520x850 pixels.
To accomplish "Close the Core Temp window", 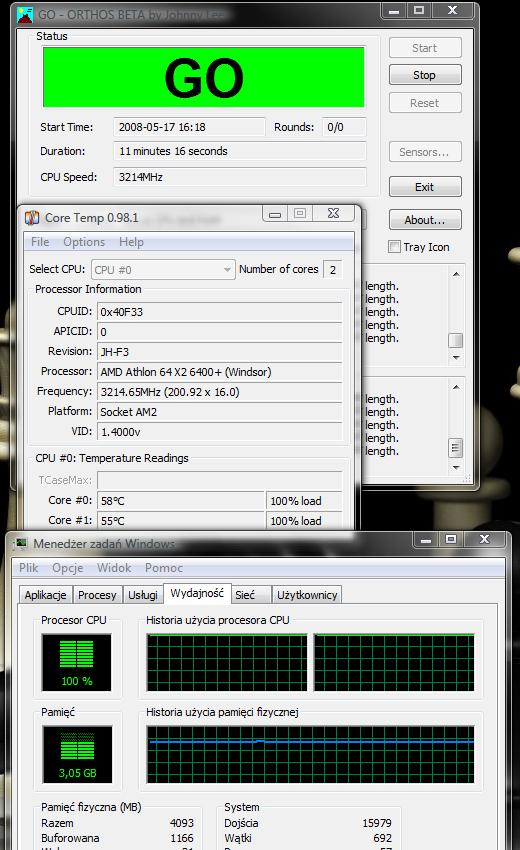I will coord(333,214).
